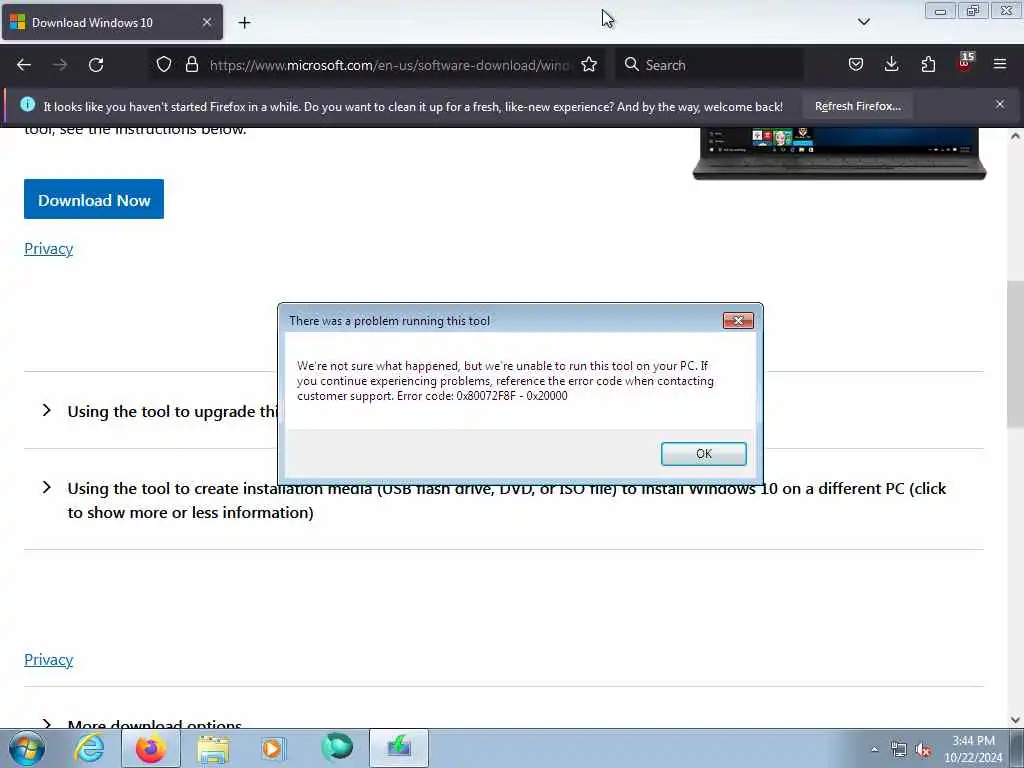
Task: Bookmark this page with the star
Action: click(589, 65)
